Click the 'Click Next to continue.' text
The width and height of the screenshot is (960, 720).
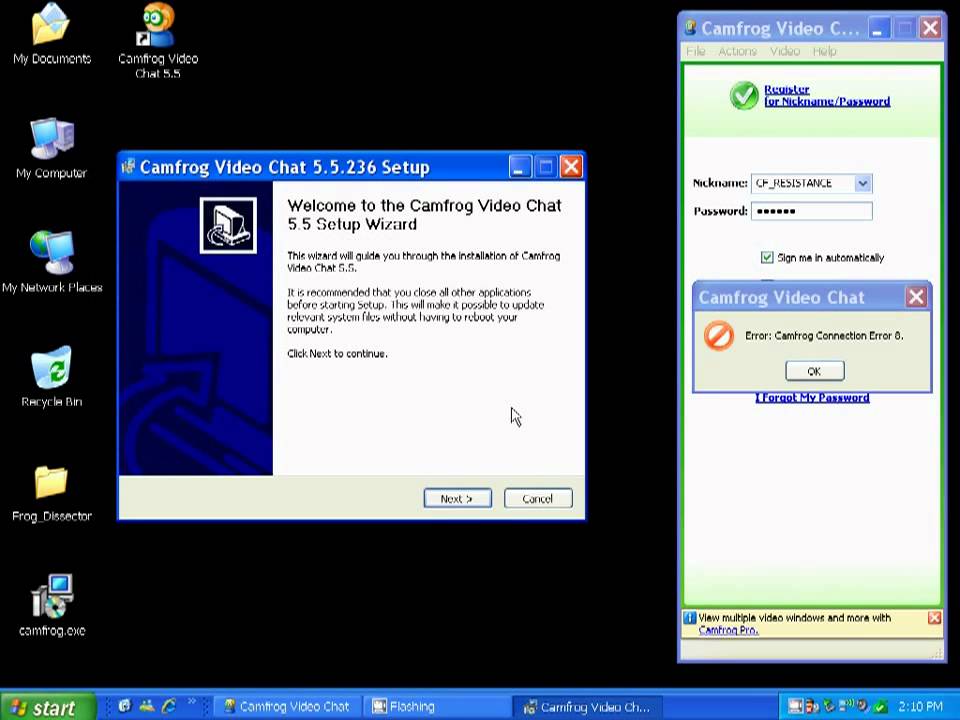pos(337,354)
